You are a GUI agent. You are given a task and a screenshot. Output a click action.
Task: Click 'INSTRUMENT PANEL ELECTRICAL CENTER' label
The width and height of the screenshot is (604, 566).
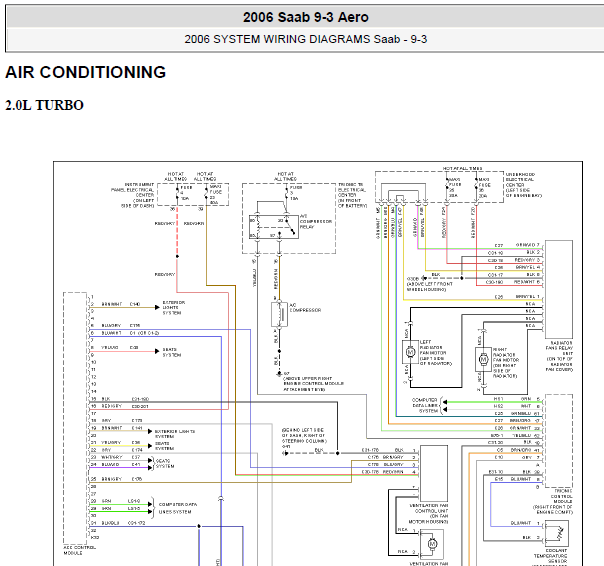pos(133,195)
